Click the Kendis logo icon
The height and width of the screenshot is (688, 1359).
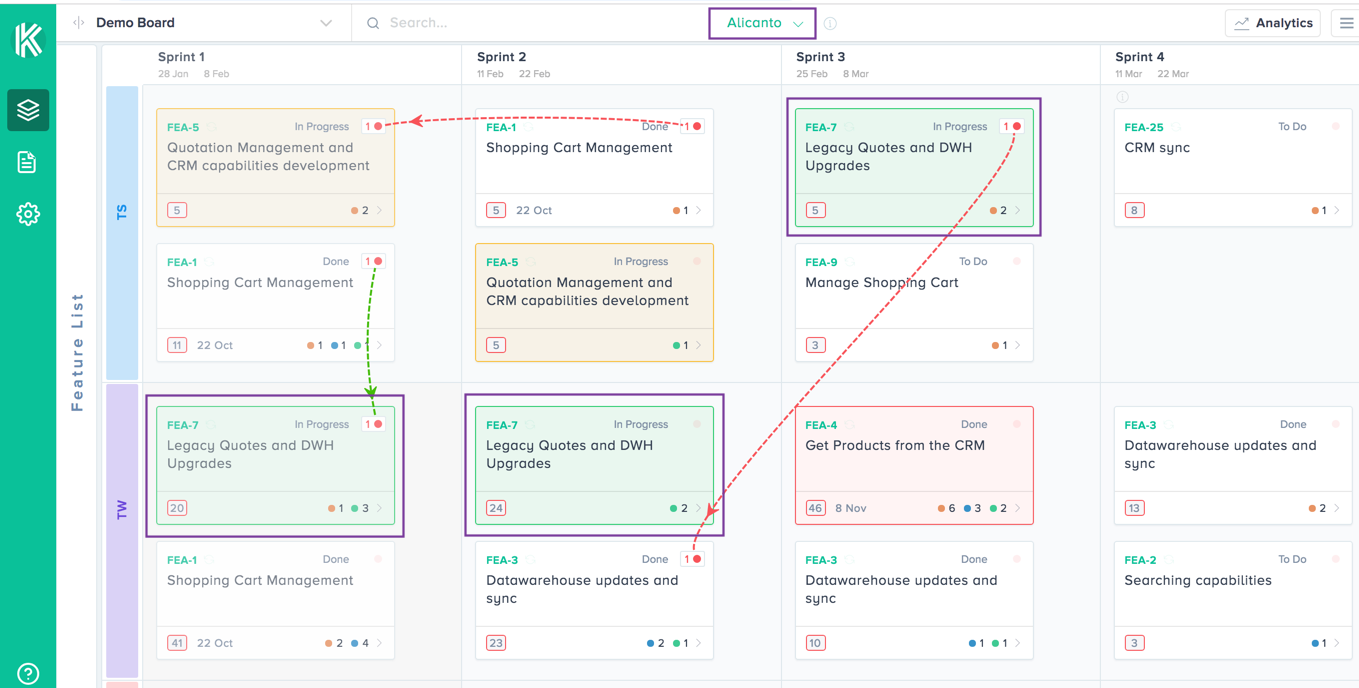(x=28, y=40)
